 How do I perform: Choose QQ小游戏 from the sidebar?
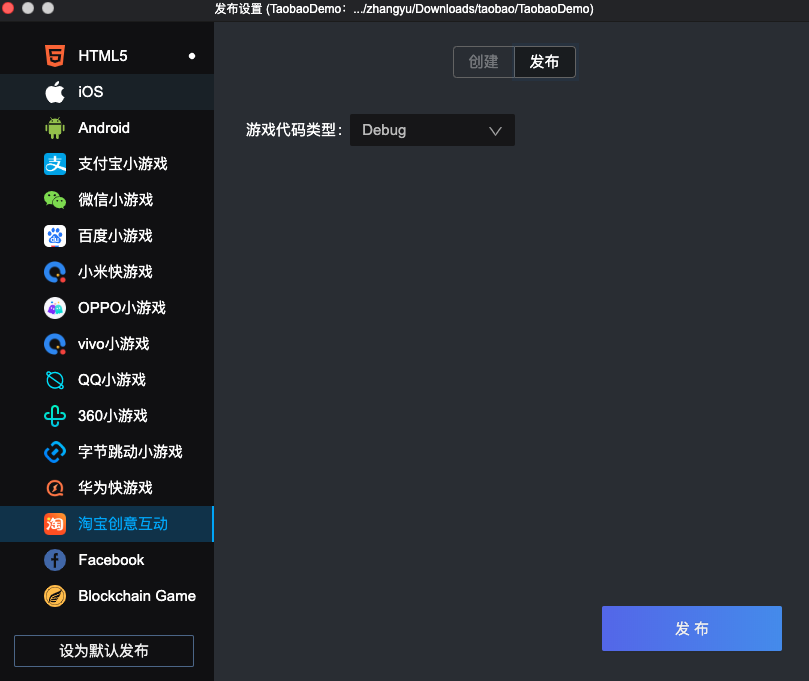click(112, 380)
